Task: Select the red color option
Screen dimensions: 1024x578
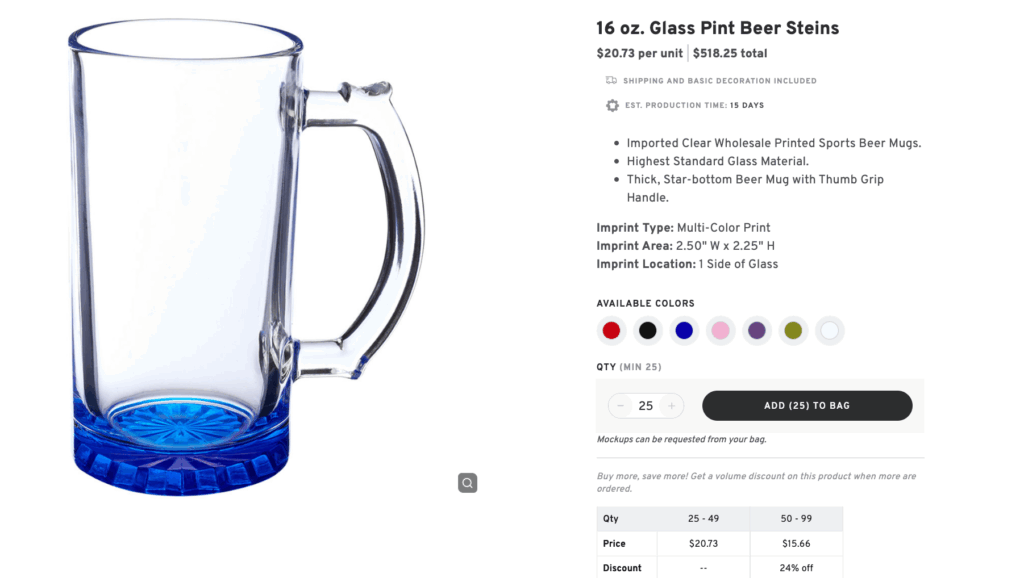Action: pyautogui.click(x=611, y=330)
